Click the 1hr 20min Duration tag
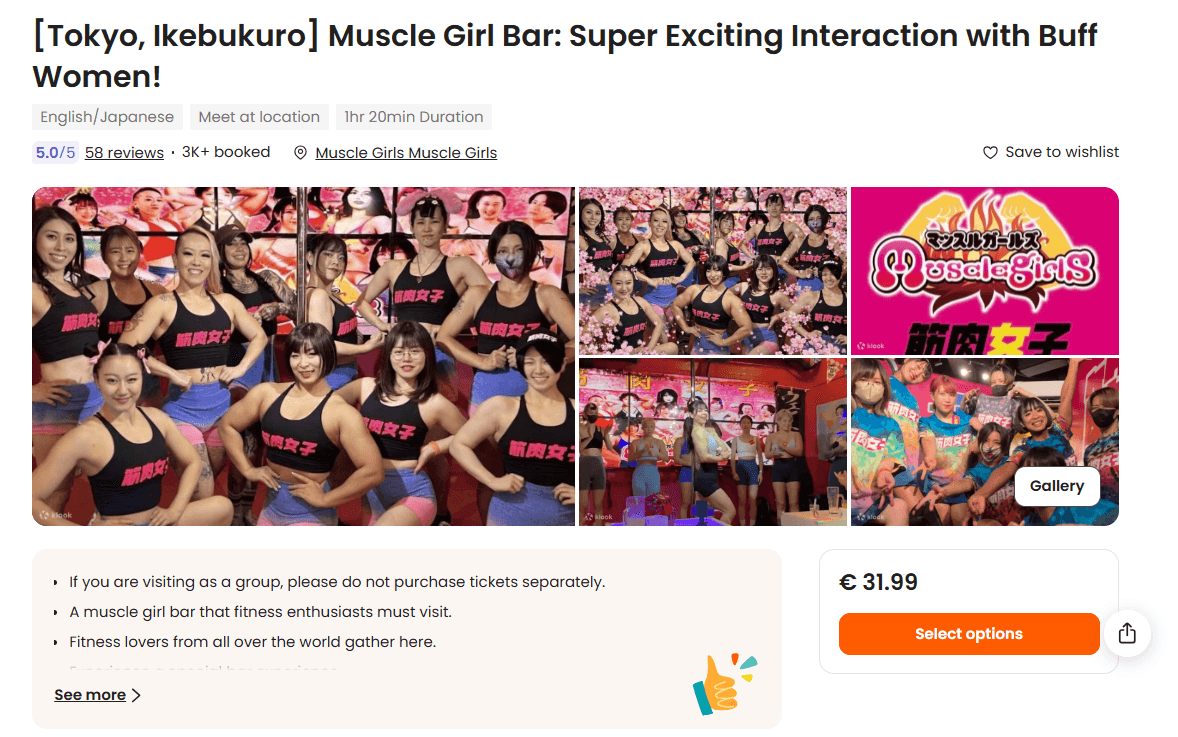Screen dimensions: 1178x737 point(414,116)
